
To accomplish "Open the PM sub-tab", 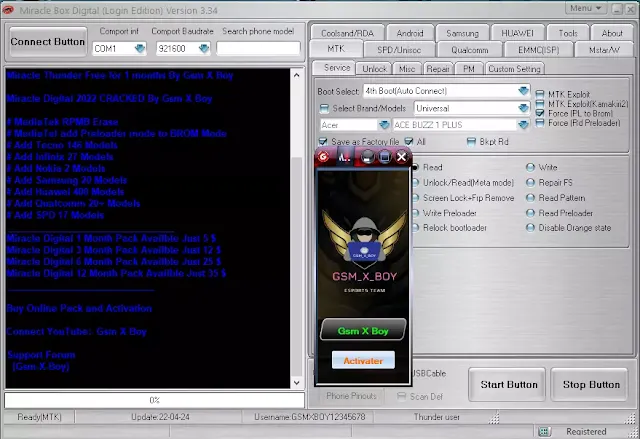I will point(469,69).
